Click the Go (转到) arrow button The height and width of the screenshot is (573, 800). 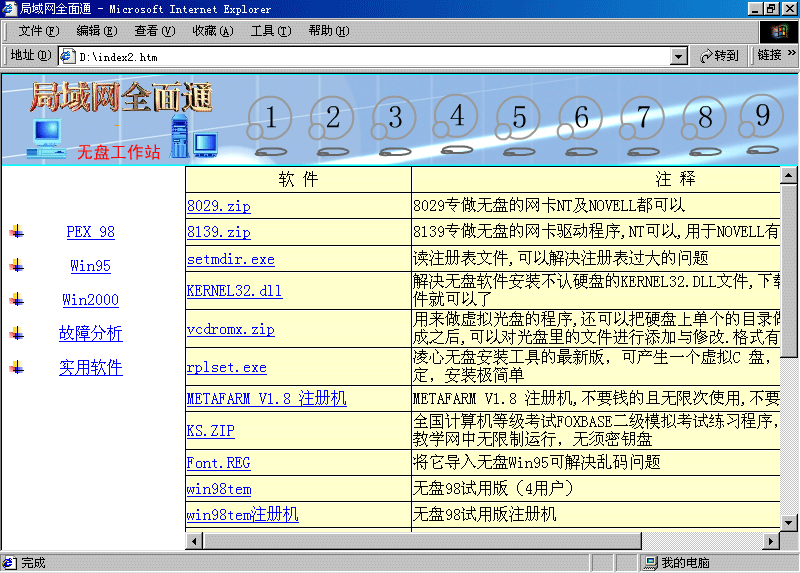pos(720,56)
